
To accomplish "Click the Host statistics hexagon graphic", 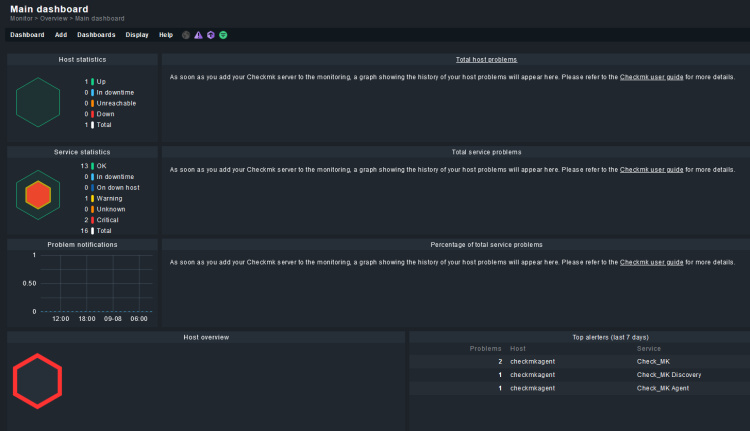I will coord(38,102).
